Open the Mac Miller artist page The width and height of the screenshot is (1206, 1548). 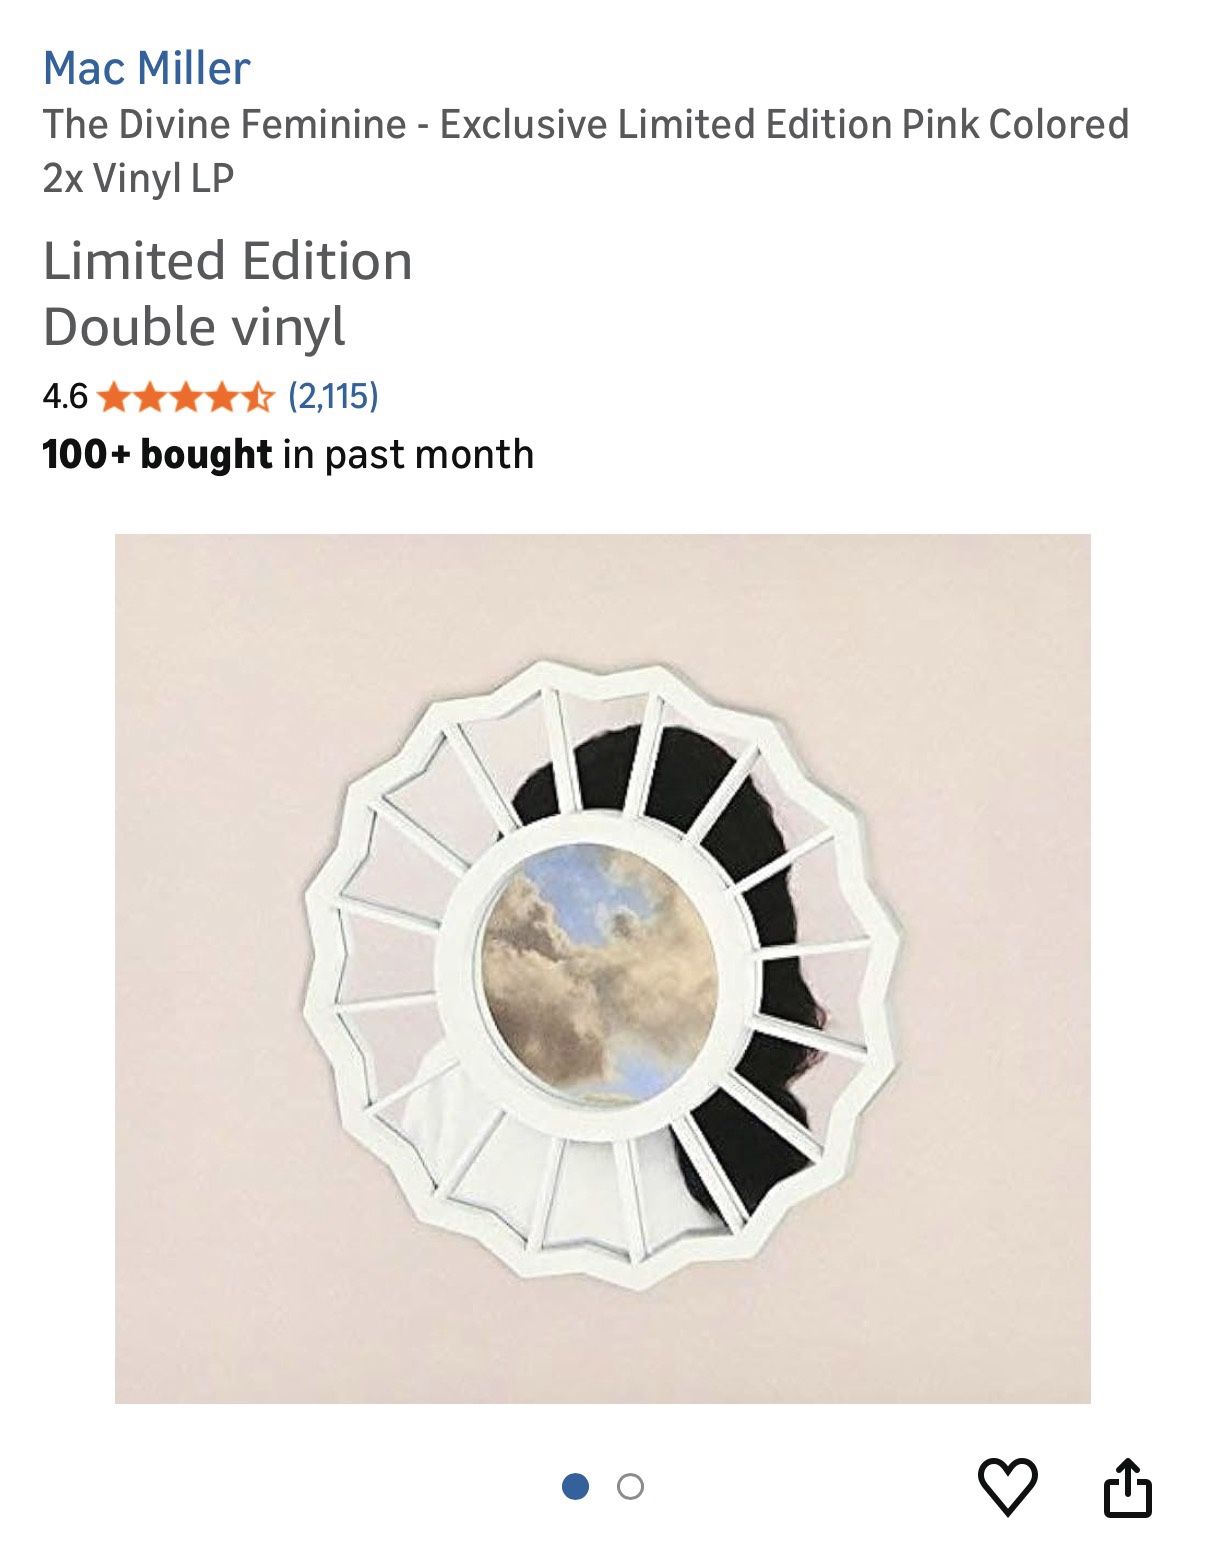pyautogui.click(x=144, y=67)
